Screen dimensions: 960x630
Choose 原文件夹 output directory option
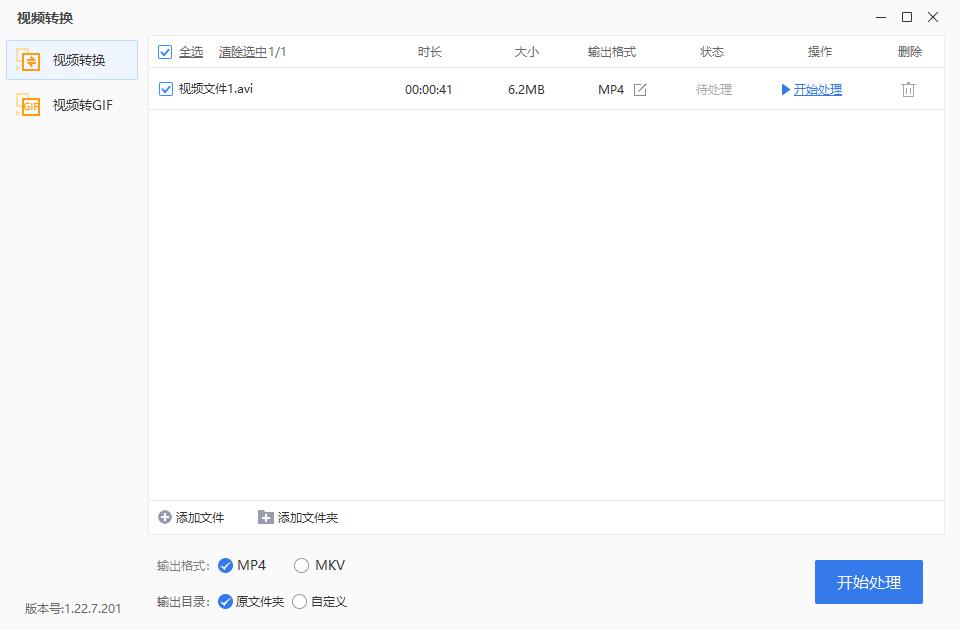pos(225,602)
